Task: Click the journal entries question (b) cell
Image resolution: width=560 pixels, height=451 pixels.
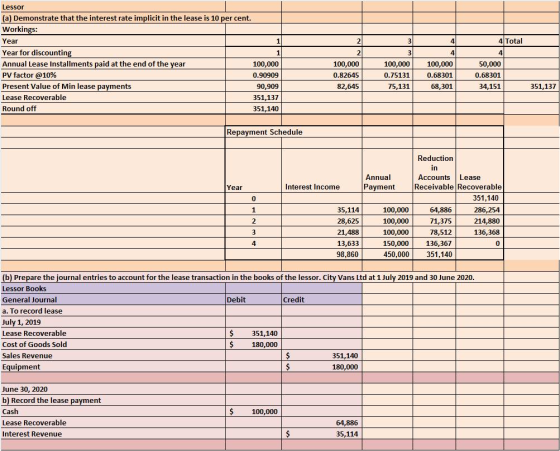Action: pos(239,277)
